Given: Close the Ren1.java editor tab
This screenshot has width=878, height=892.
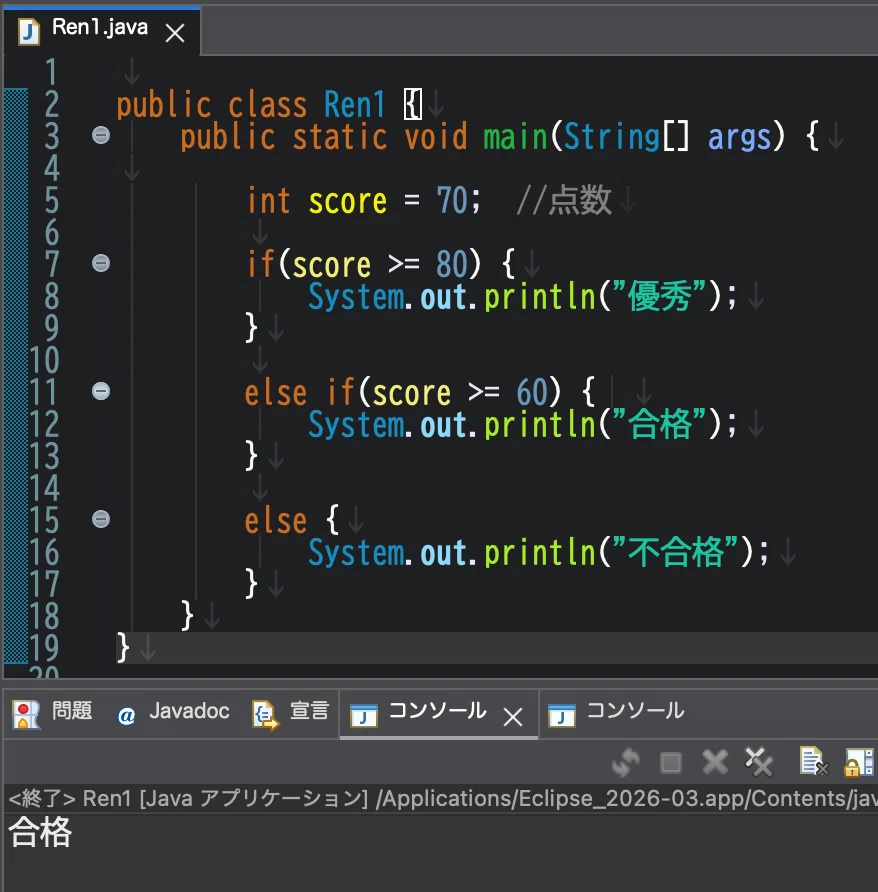Looking at the screenshot, I should click(x=175, y=33).
